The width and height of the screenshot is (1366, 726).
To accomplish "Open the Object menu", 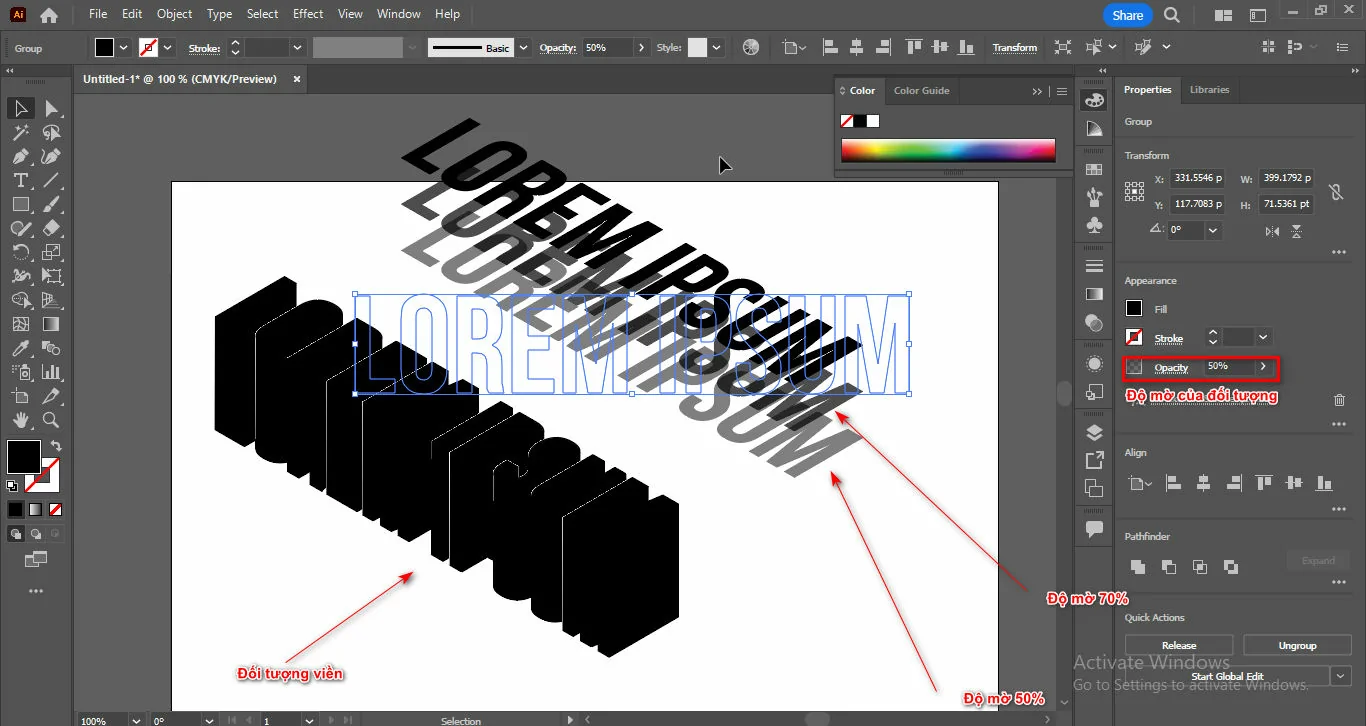I will [174, 14].
